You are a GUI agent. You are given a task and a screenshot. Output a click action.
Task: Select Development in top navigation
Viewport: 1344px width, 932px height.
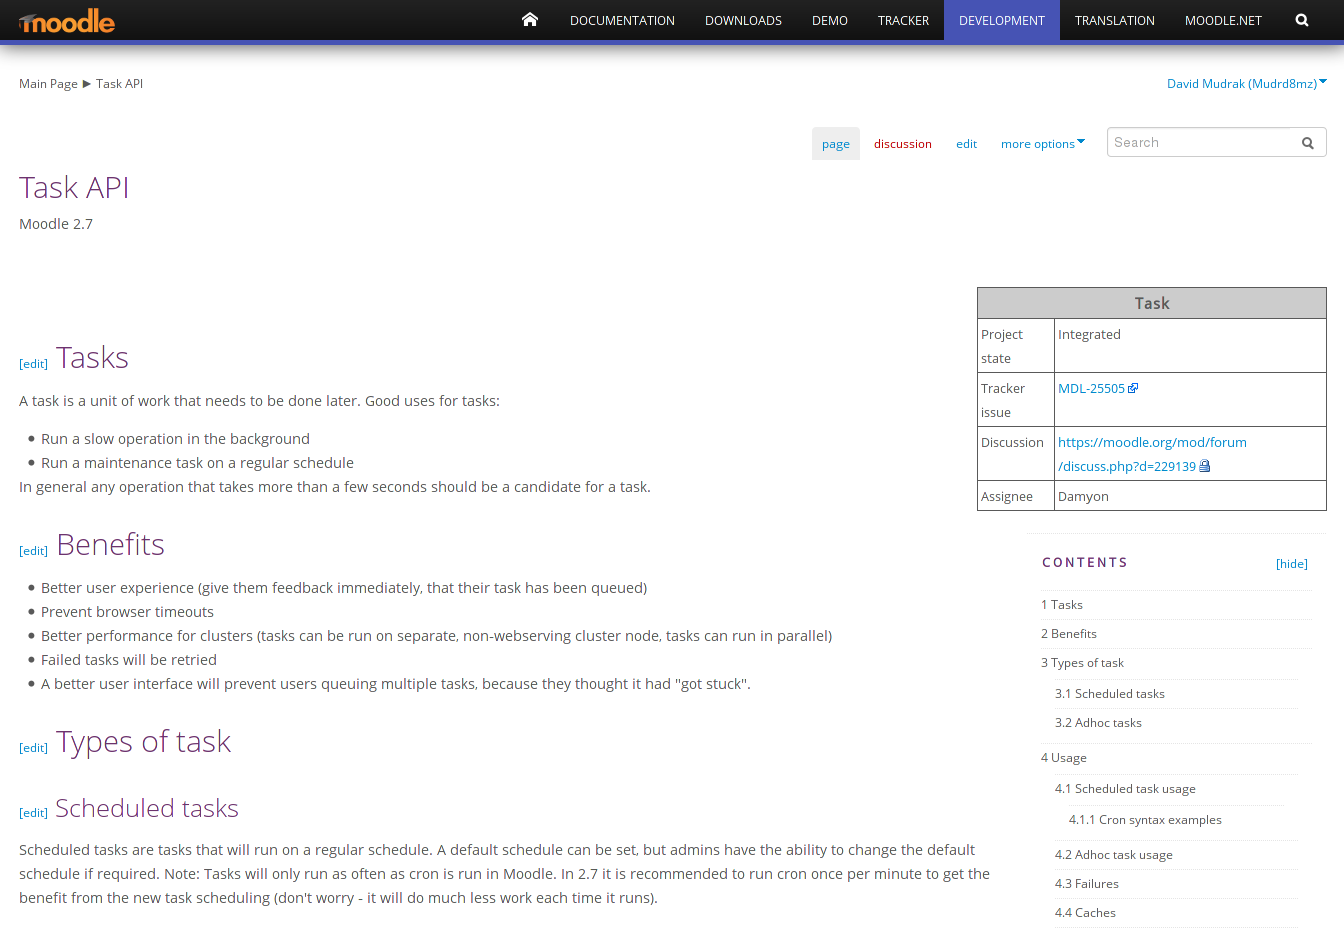(1002, 20)
